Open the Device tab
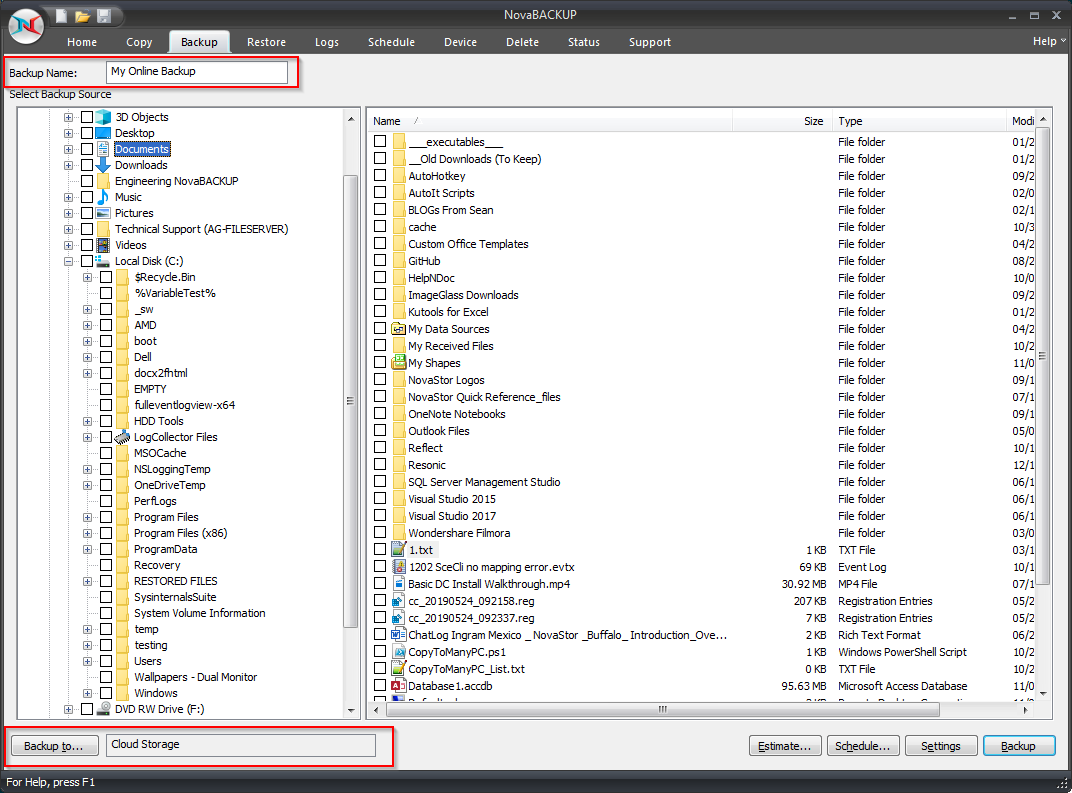This screenshot has width=1072, height=793. coord(460,42)
